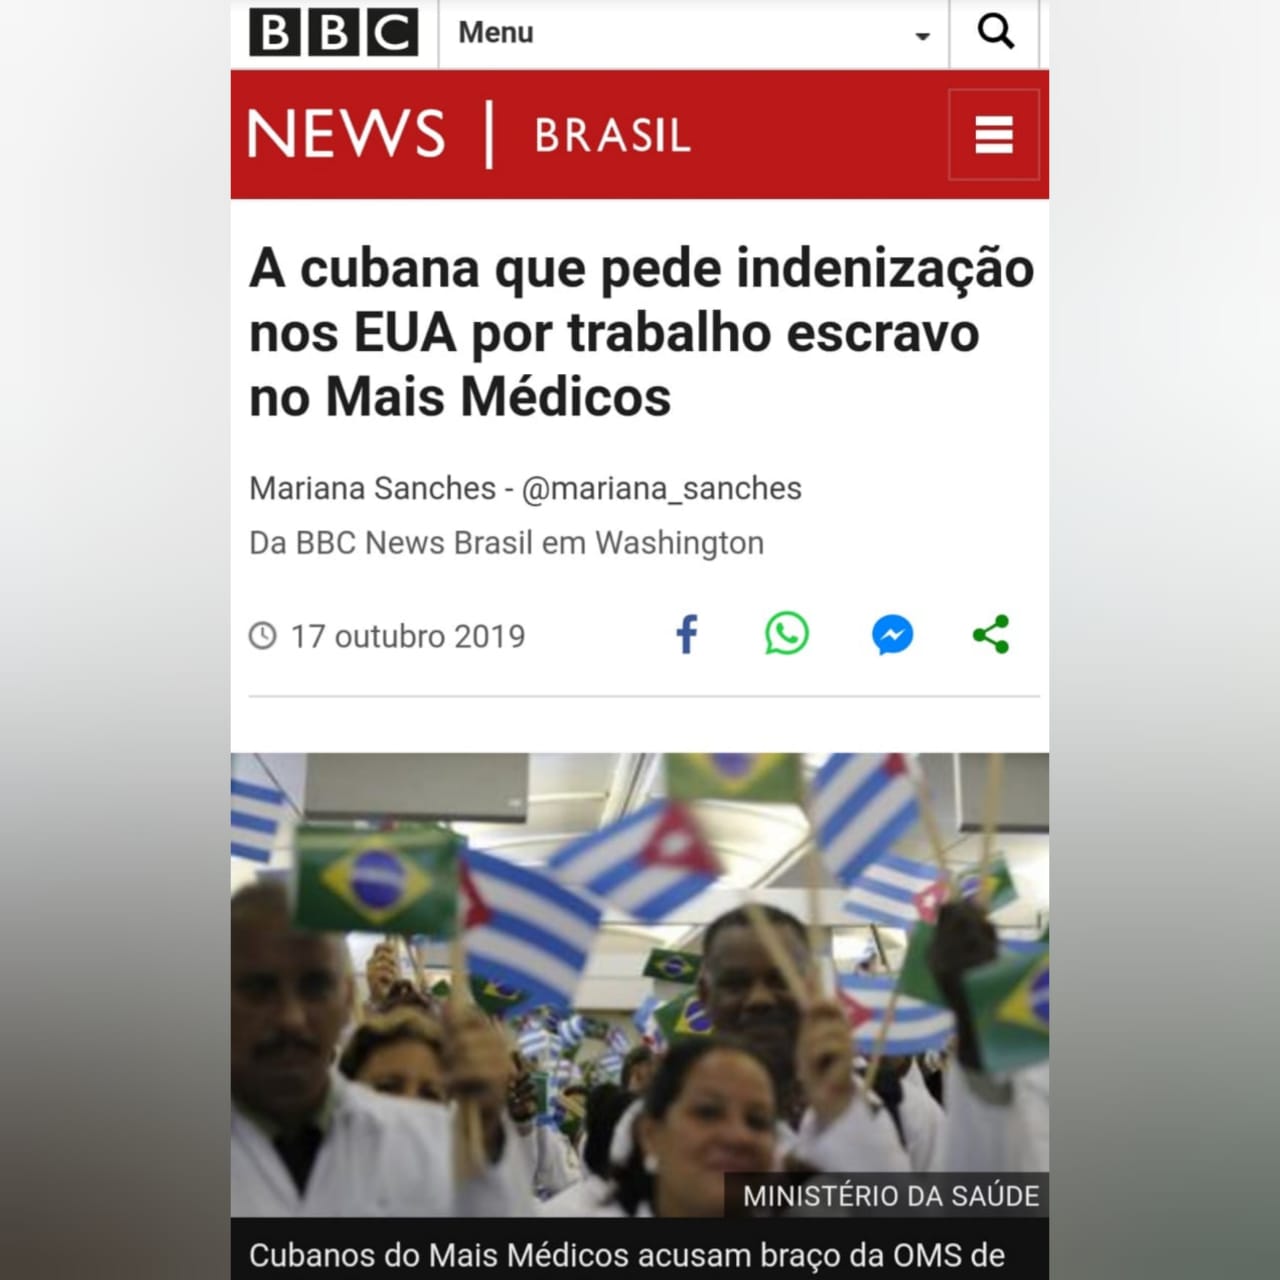The width and height of the screenshot is (1280, 1280).
Task: Open the generic share icon
Action: click(x=991, y=635)
